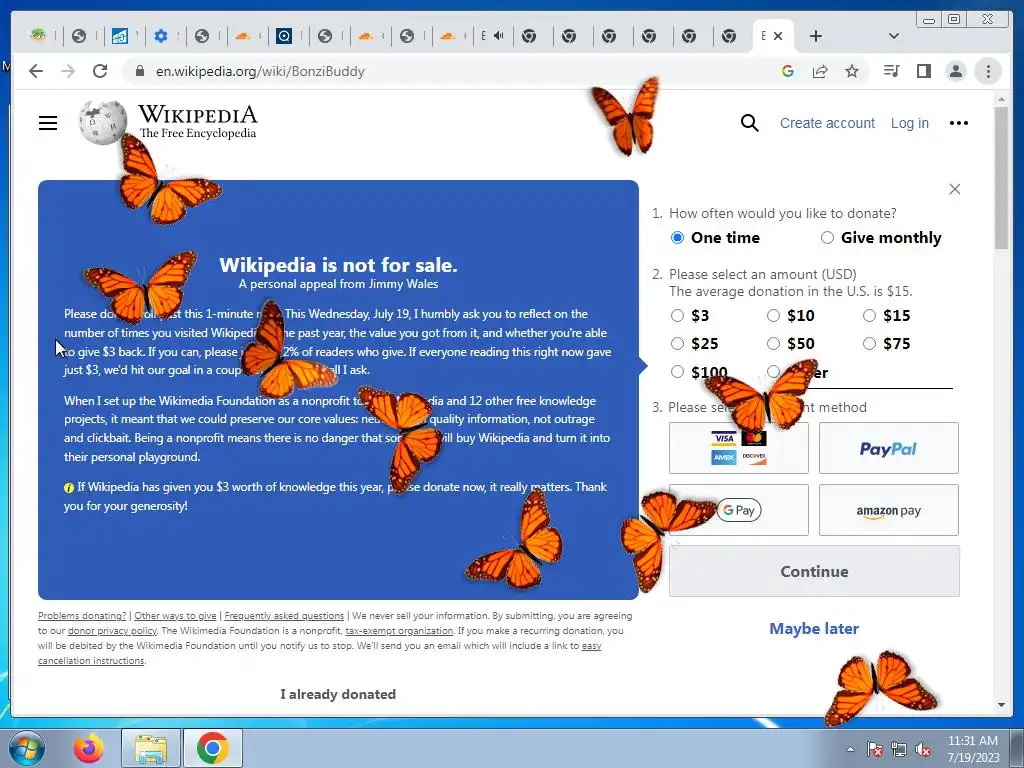The height and width of the screenshot is (768, 1024).
Task: Click the yellow info icon in appeal text
Action: (69, 487)
